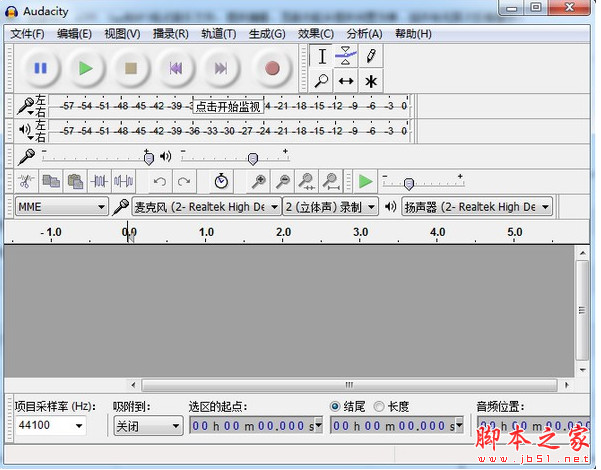Open the speaker playback device dropdown
Image resolution: width=601 pixels, height=470 pixels.
(x=477, y=207)
